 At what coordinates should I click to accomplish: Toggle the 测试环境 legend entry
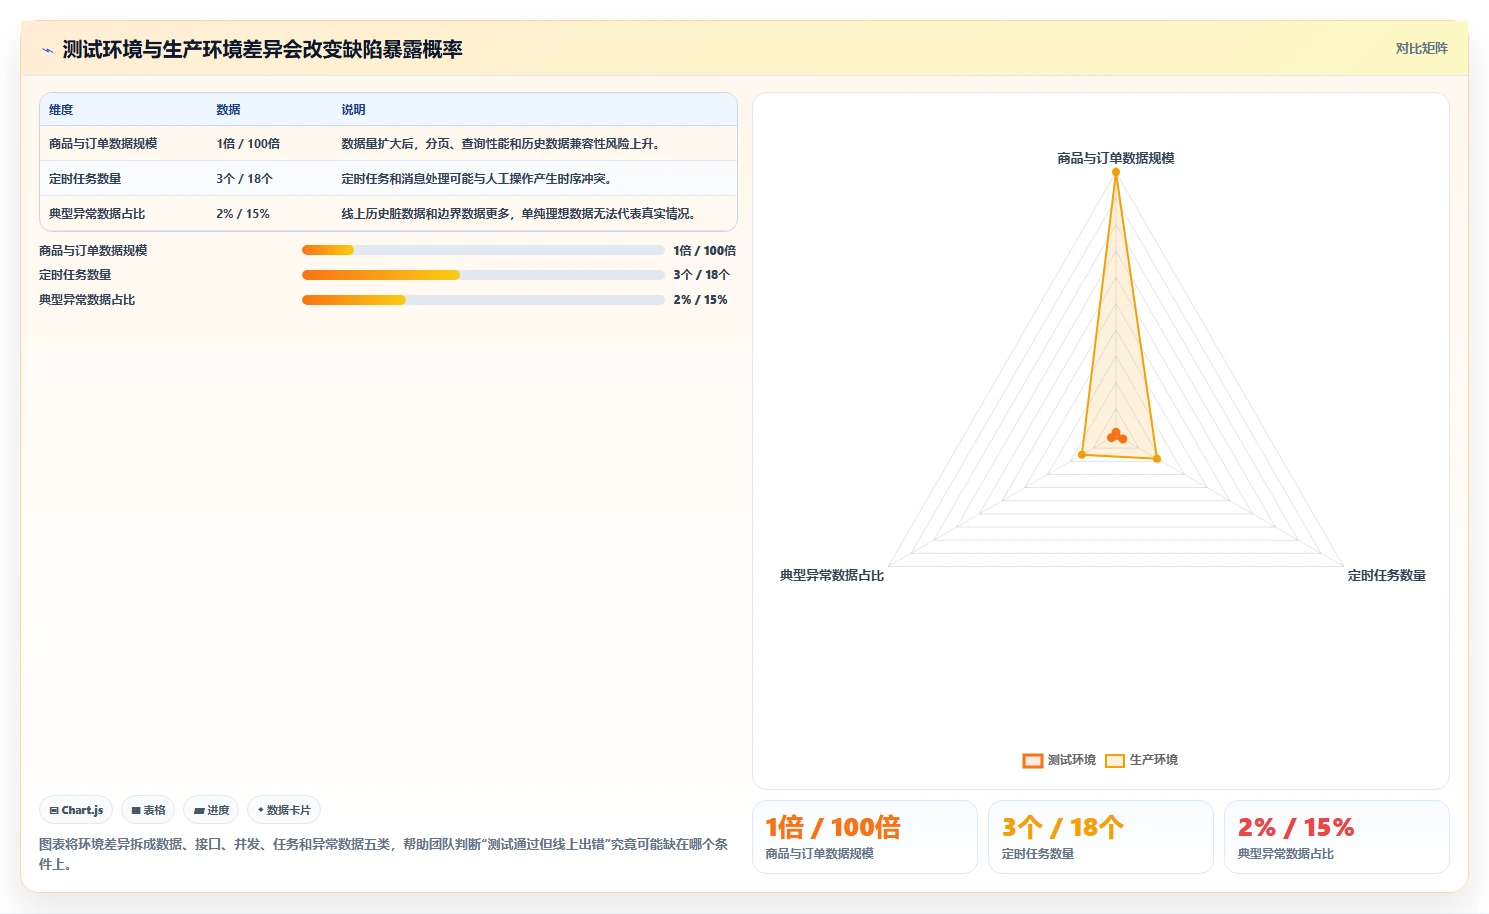click(1059, 760)
